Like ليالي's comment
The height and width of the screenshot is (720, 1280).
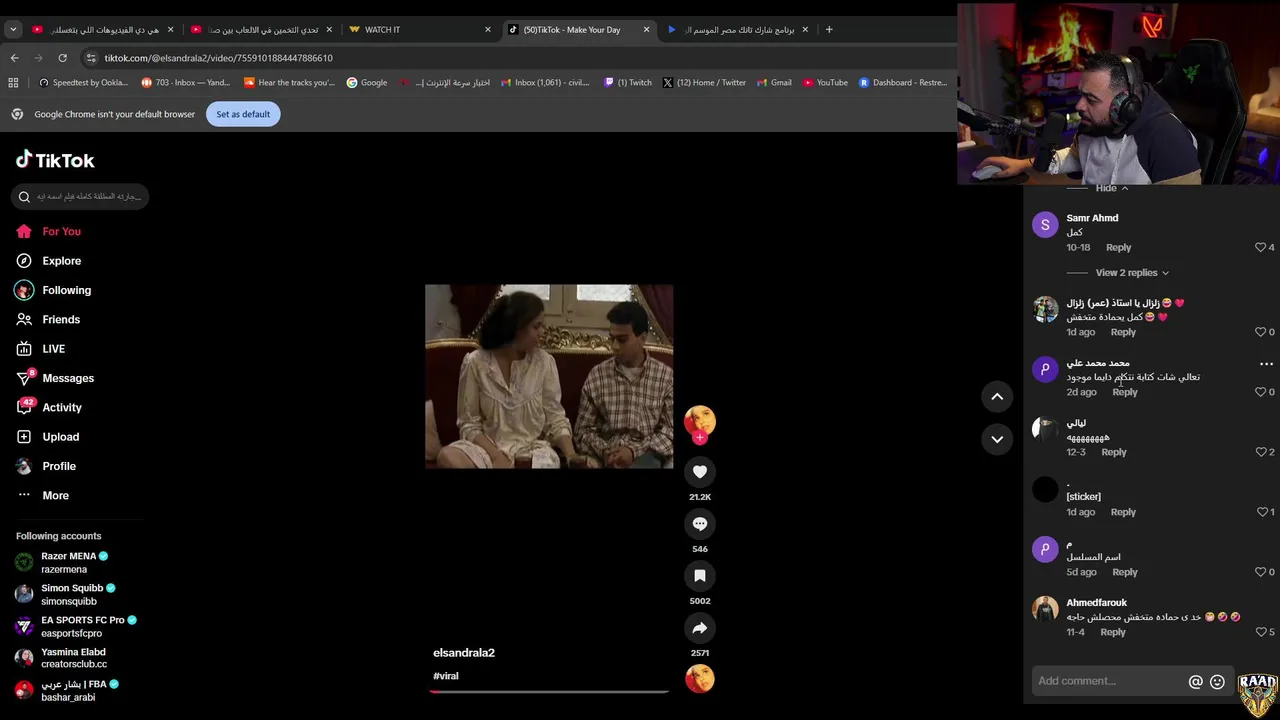point(1261,452)
